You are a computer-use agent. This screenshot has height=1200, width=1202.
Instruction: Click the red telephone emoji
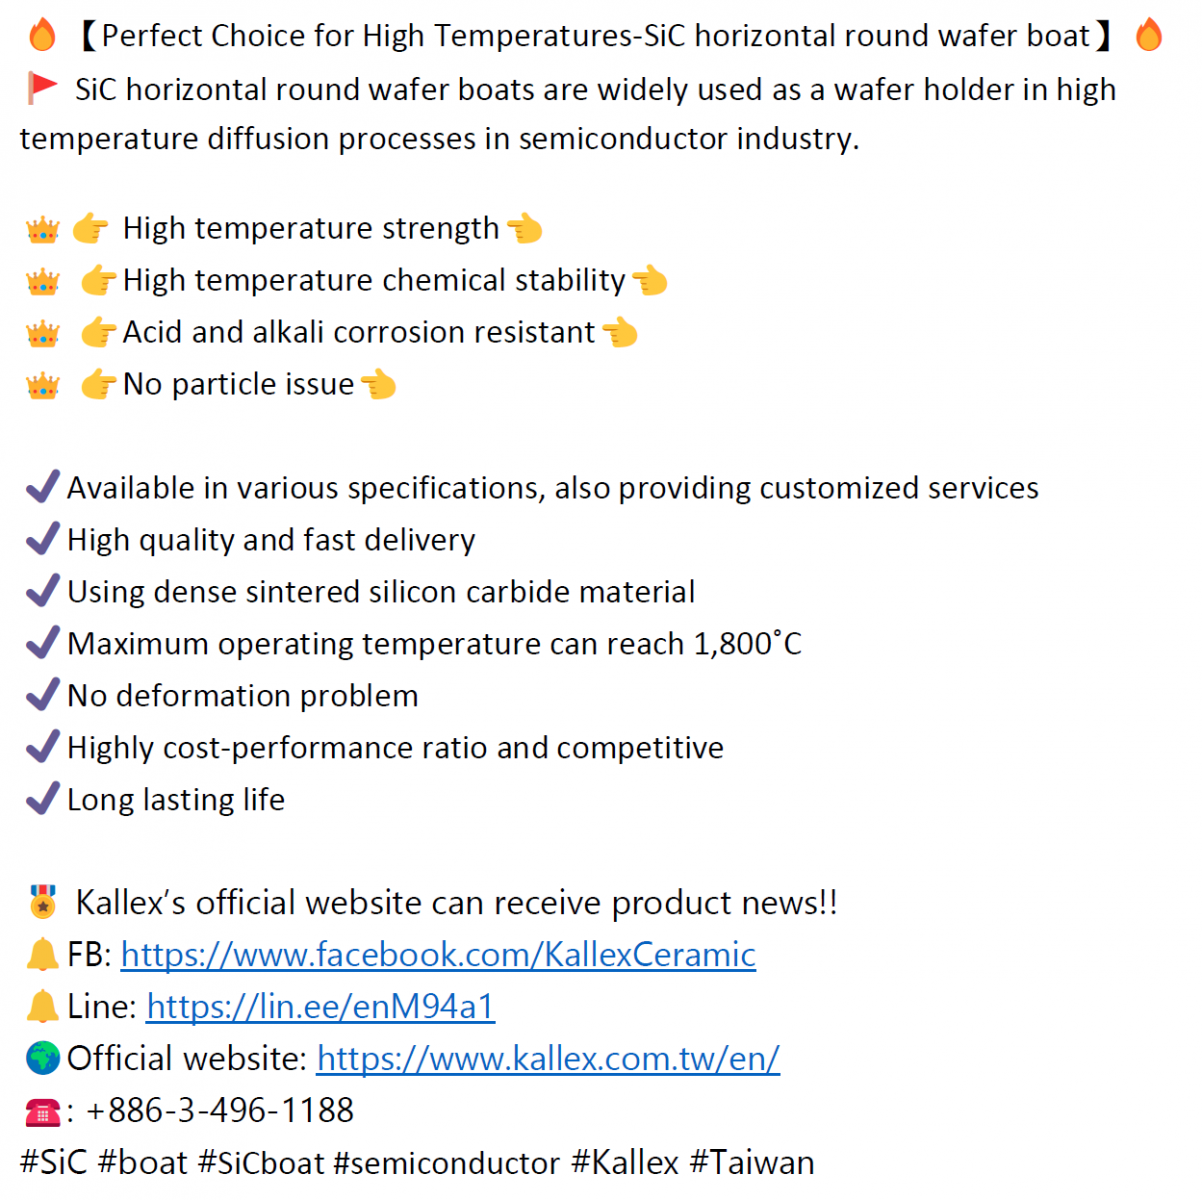point(42,1112)
